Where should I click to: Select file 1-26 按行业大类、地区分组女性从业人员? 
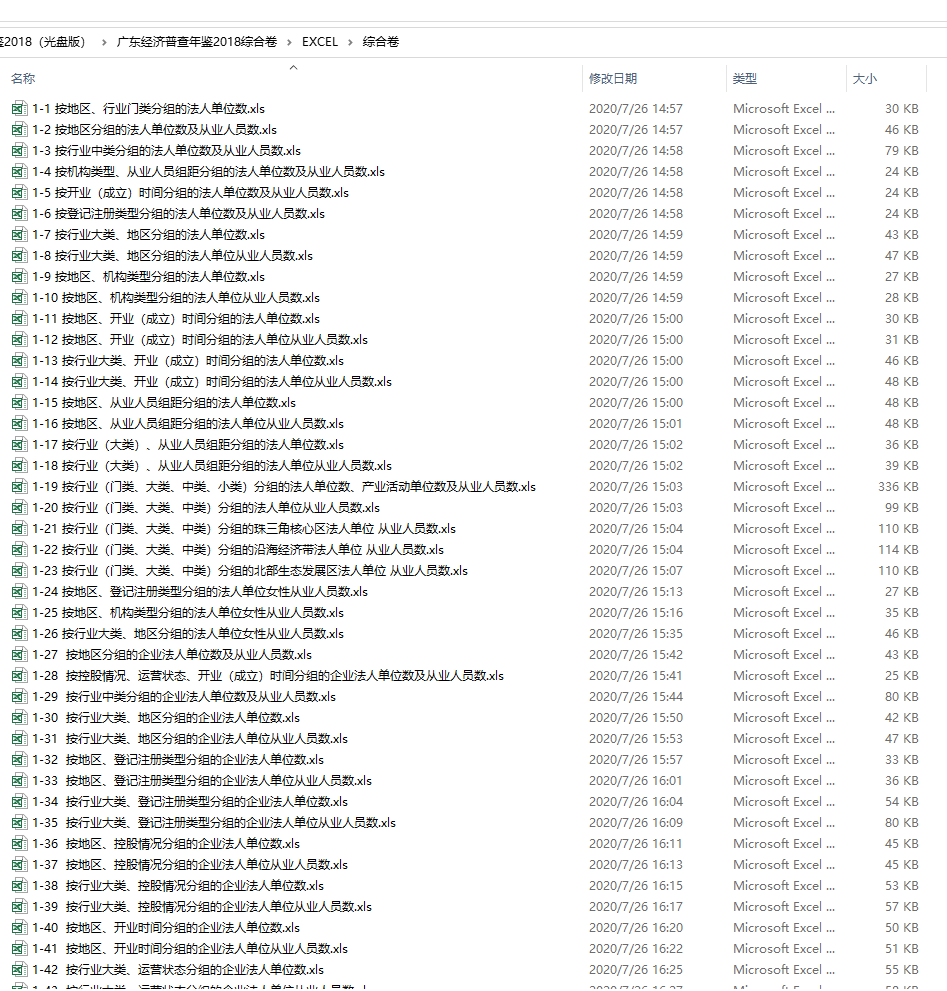pos(188,634)
